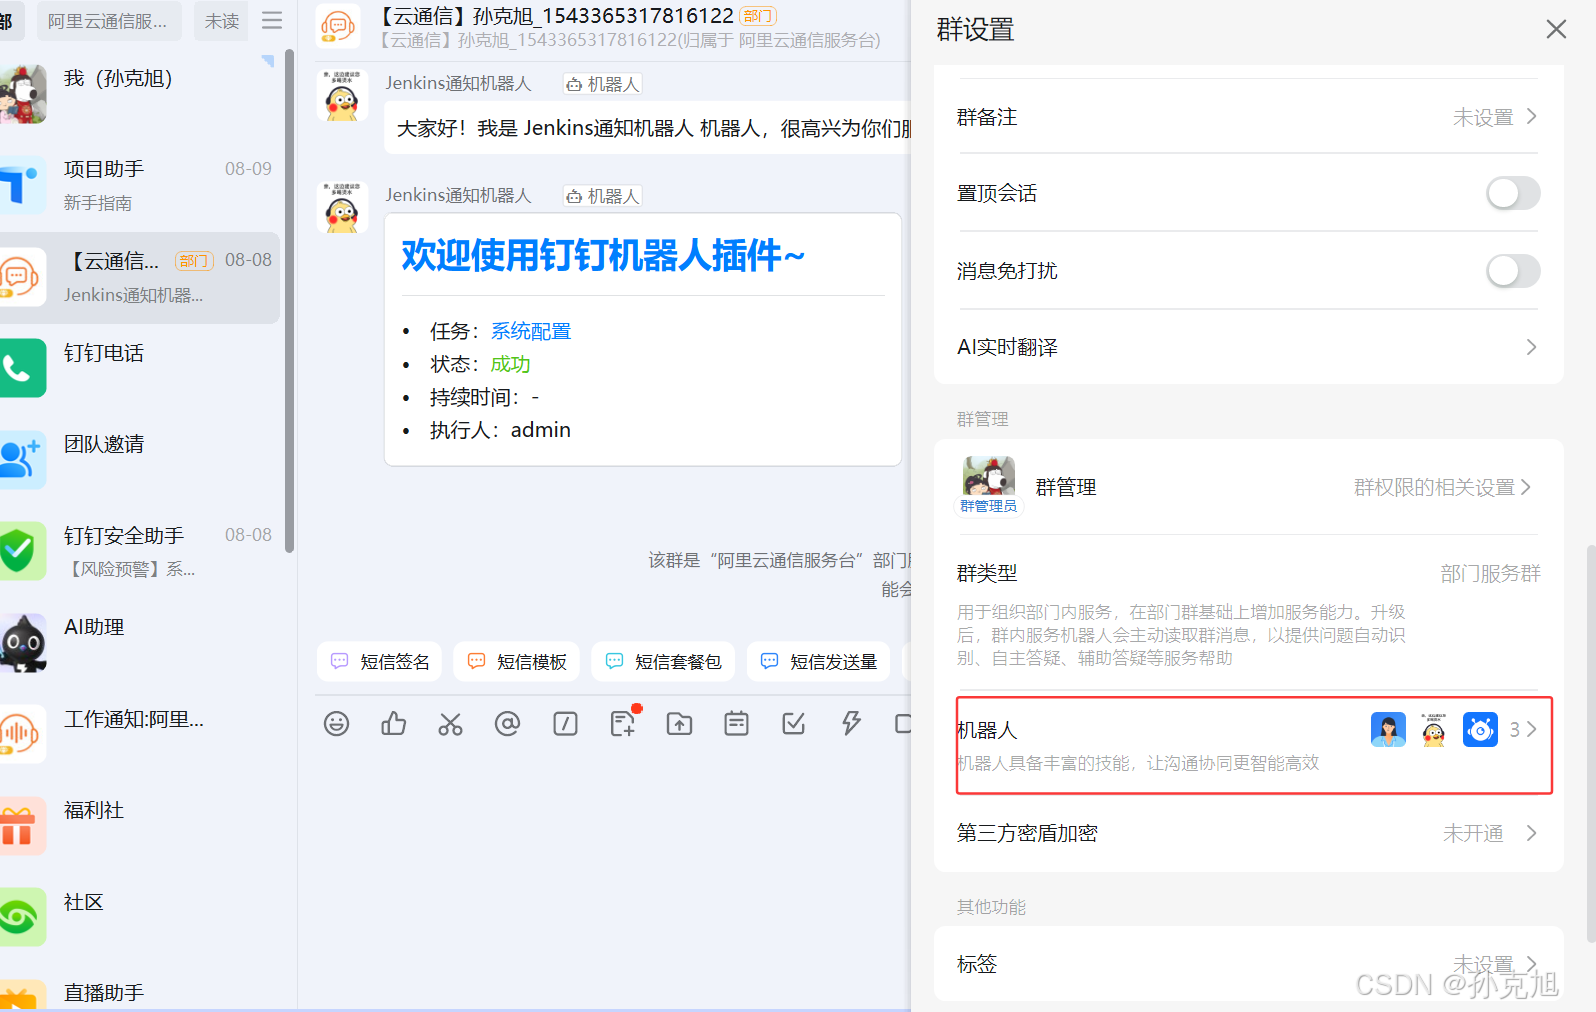Click 短信模板 quick button
1596x1012 pixels.
point(517,661)
